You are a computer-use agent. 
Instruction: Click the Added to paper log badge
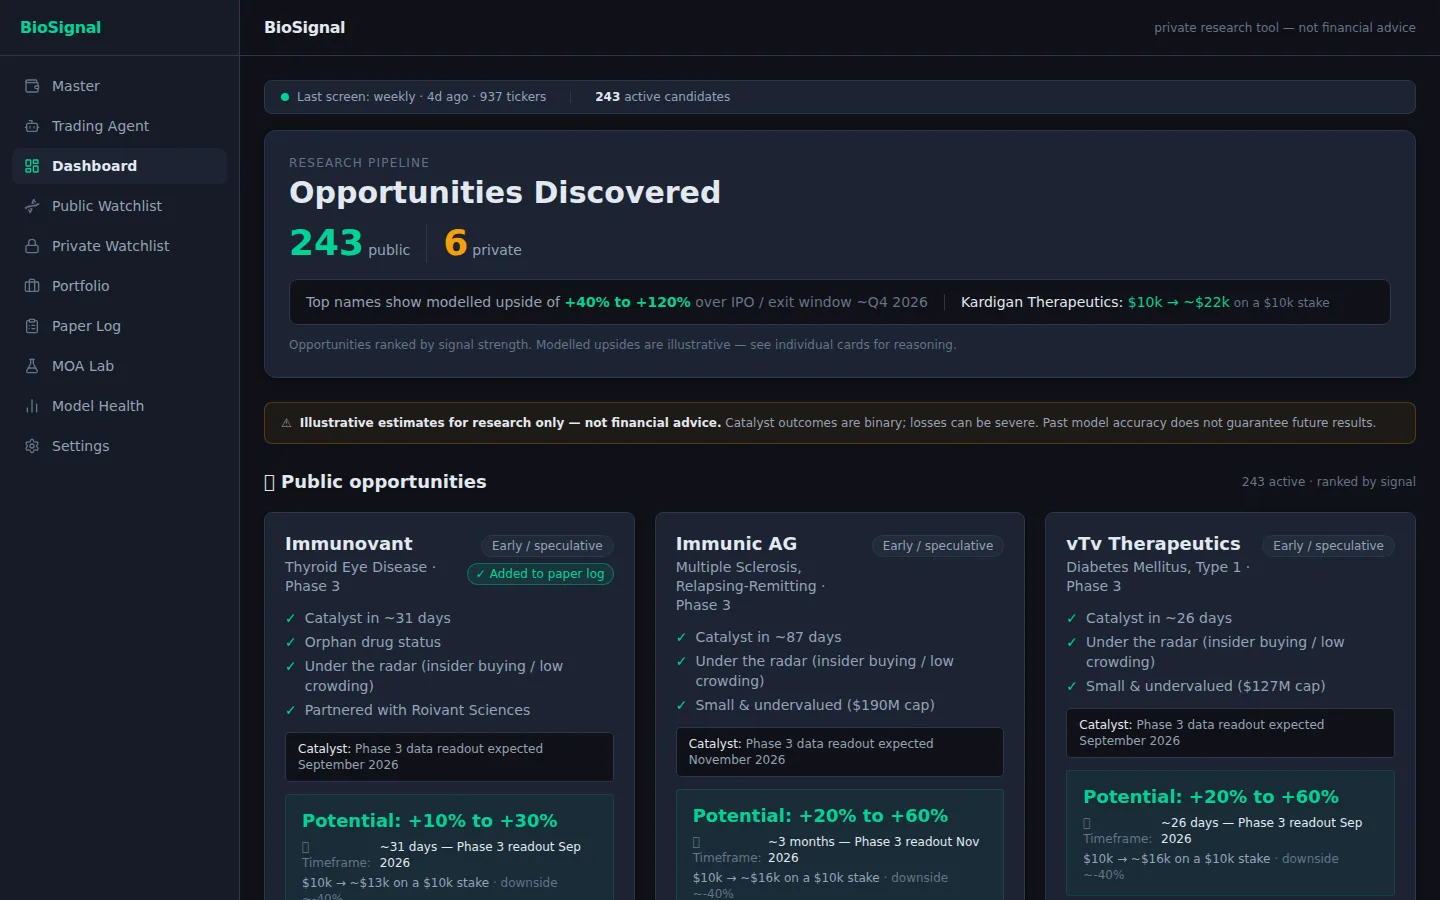540,574
